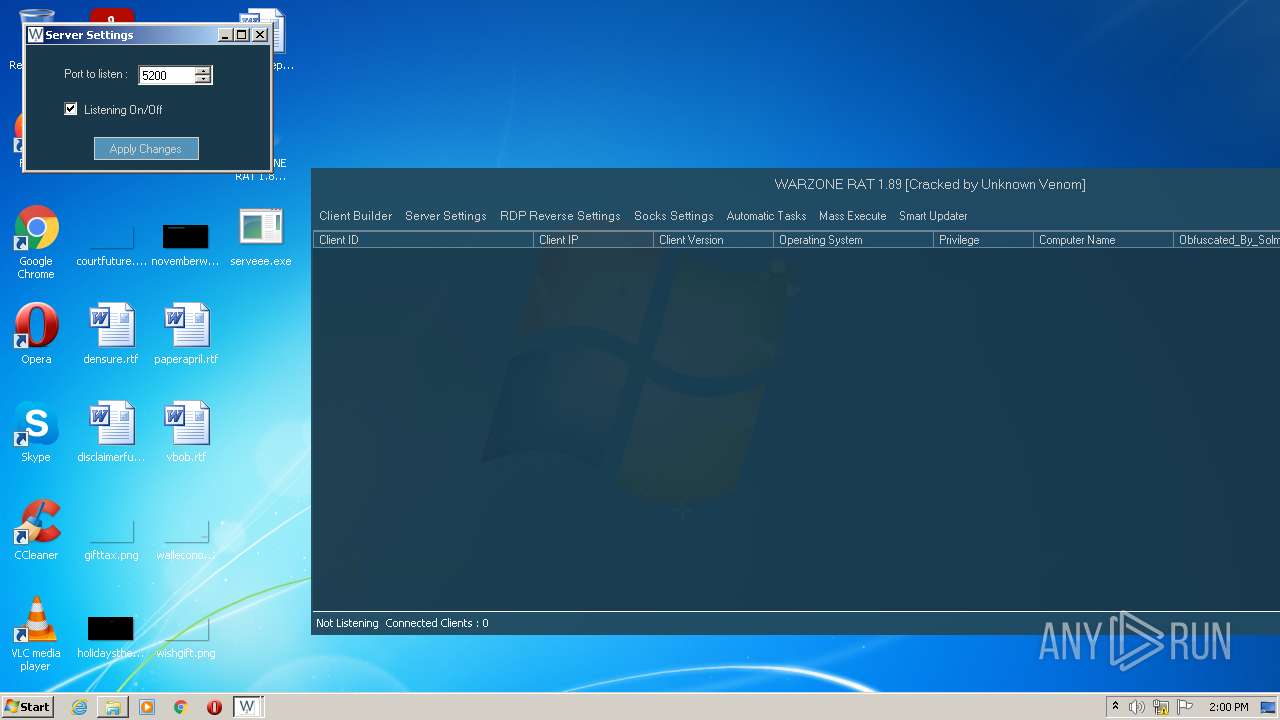Open the Socks Settings menu
Screen dimensions: 1280x720
(673, 216)
